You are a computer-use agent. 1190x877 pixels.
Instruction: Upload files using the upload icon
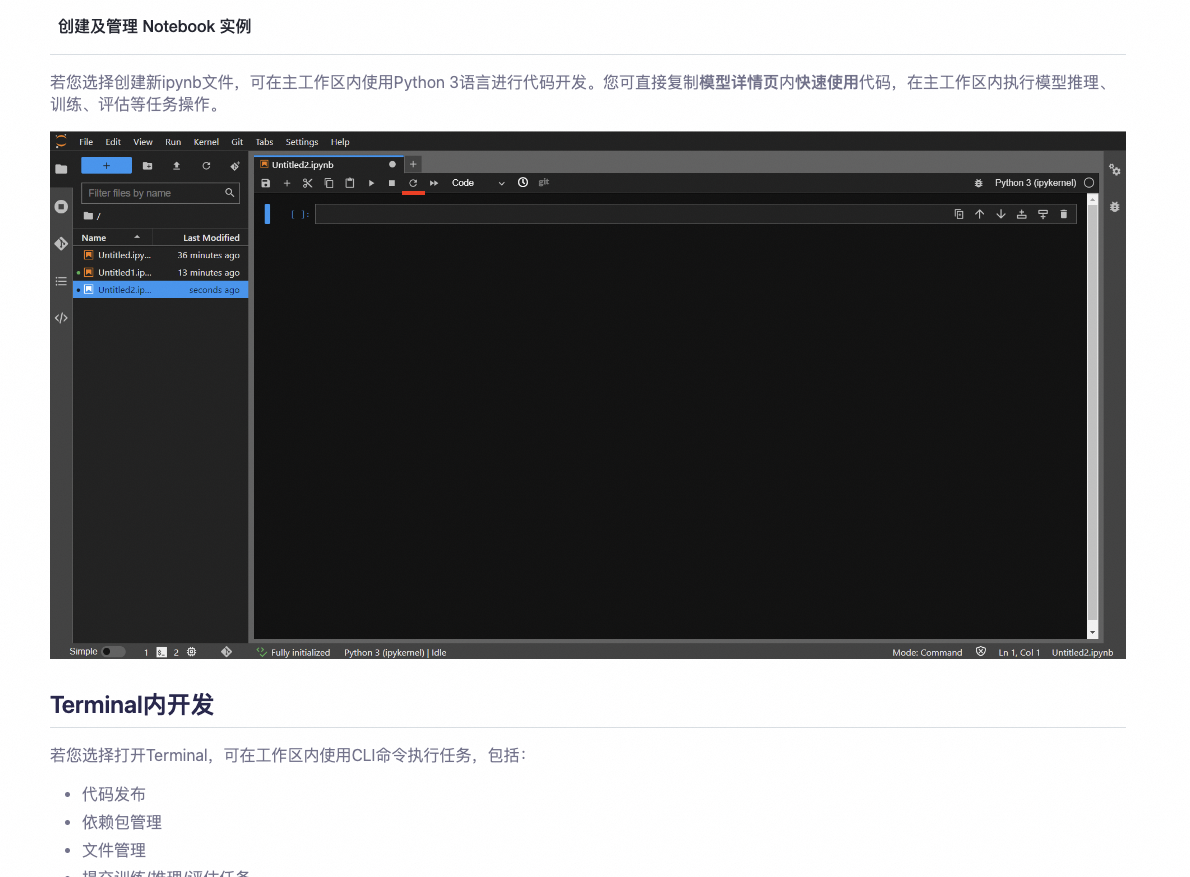[176, 166]
